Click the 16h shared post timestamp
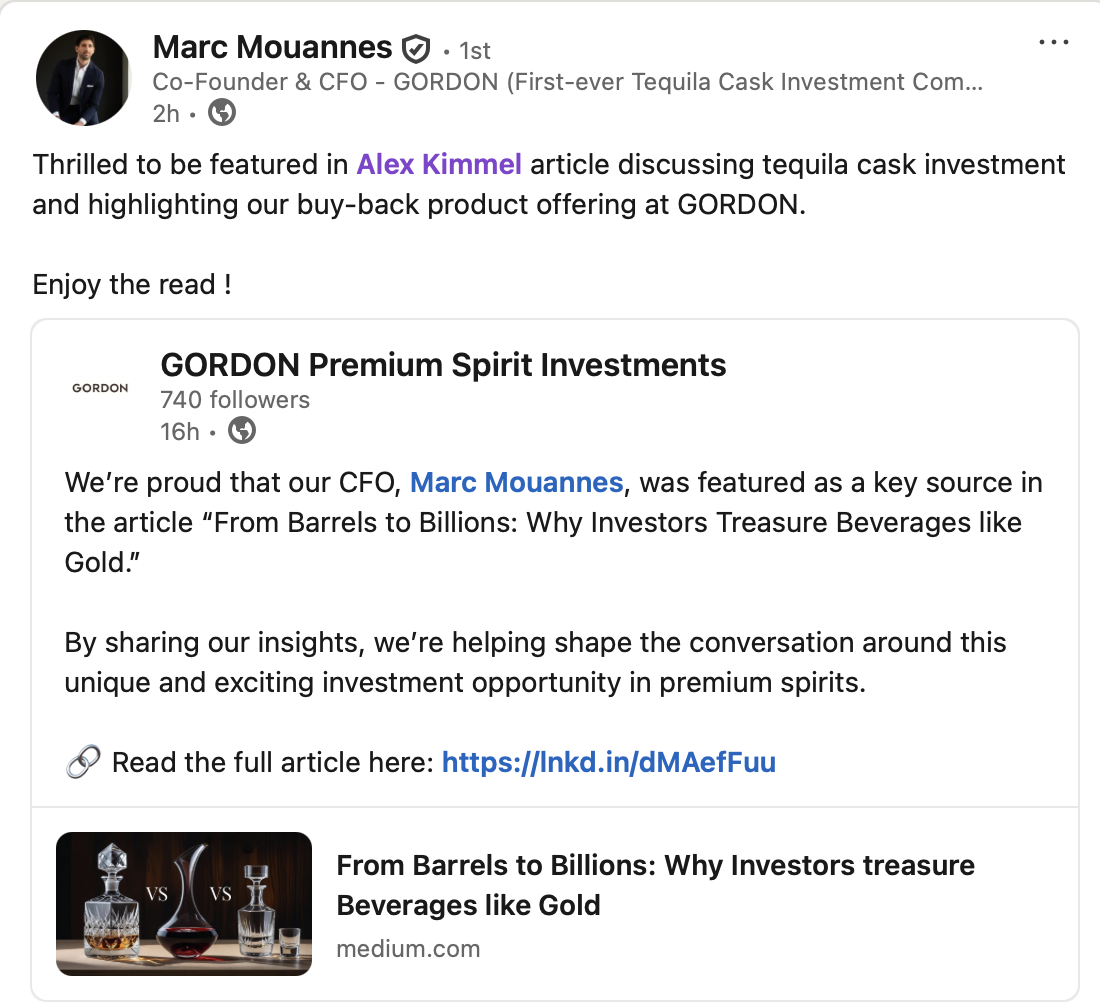 tap(180, 431)
